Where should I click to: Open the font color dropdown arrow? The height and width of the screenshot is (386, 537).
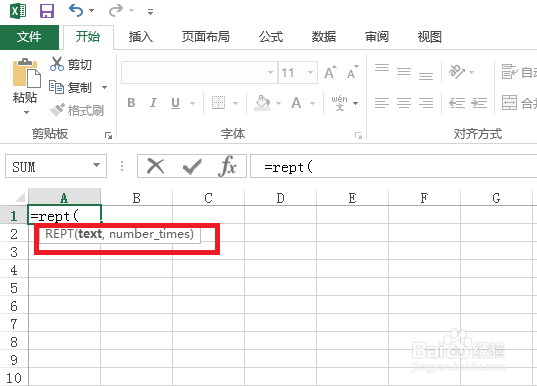[312, 103]
